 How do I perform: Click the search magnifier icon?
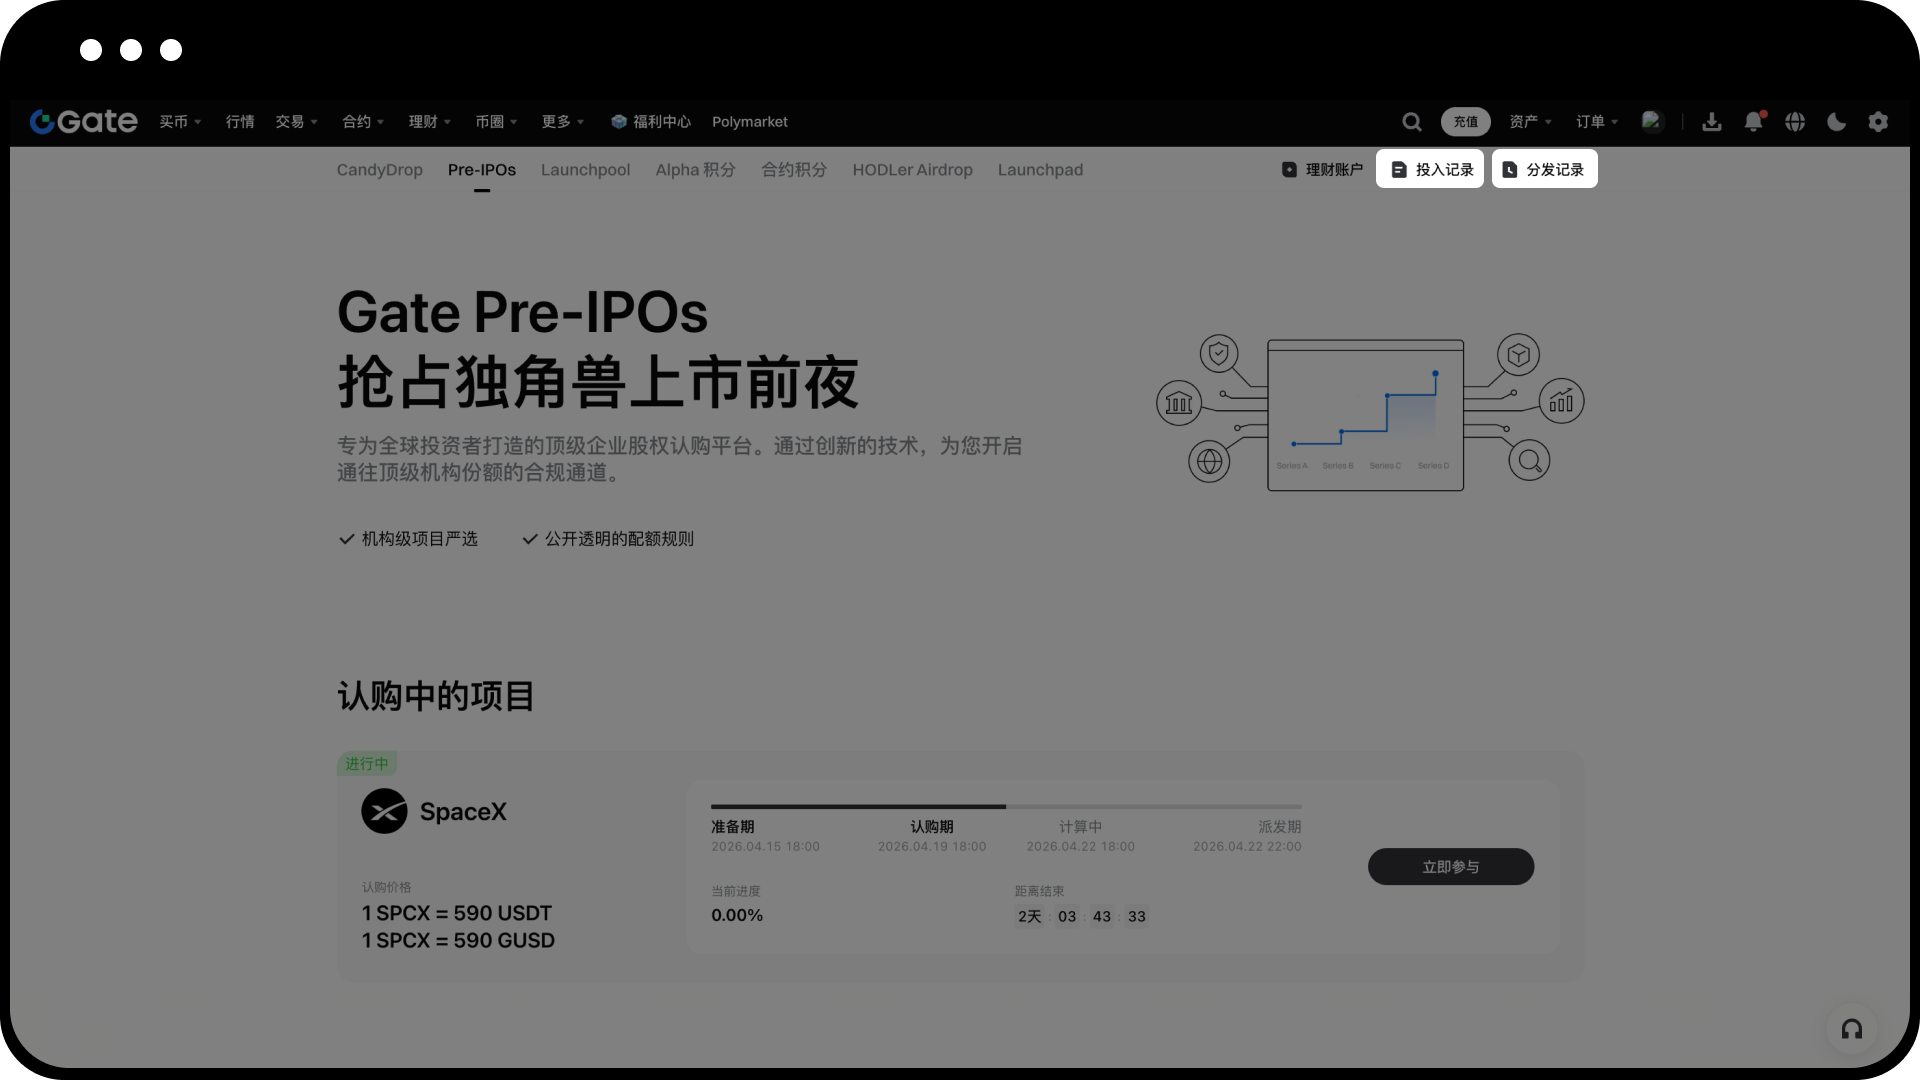point(1411,122)
